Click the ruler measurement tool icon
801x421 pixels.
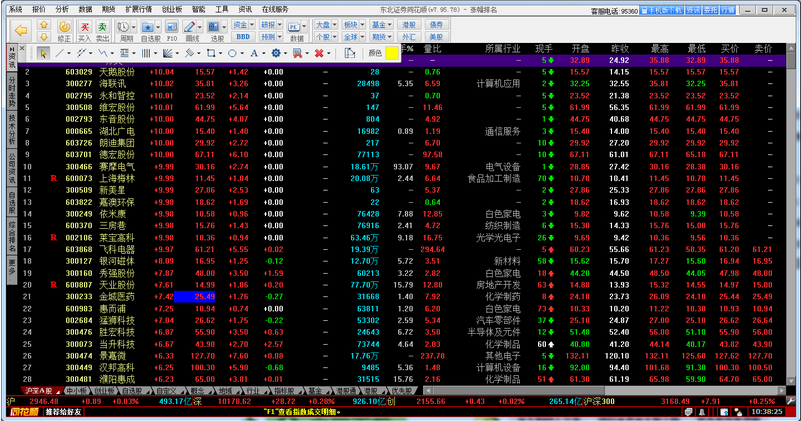pyautogui.click(x=350, y=53)
